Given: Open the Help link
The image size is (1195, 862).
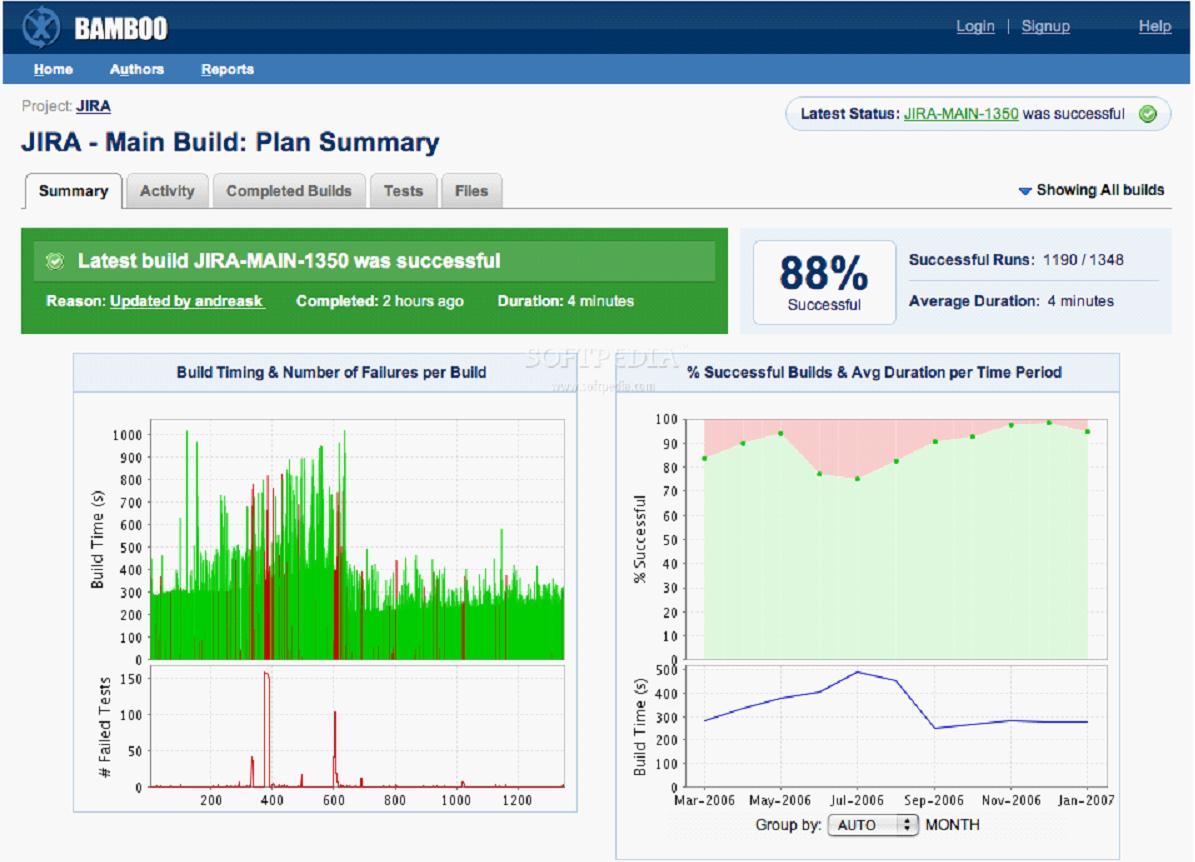Looking at the screenshot, I should click(1155, 27).
